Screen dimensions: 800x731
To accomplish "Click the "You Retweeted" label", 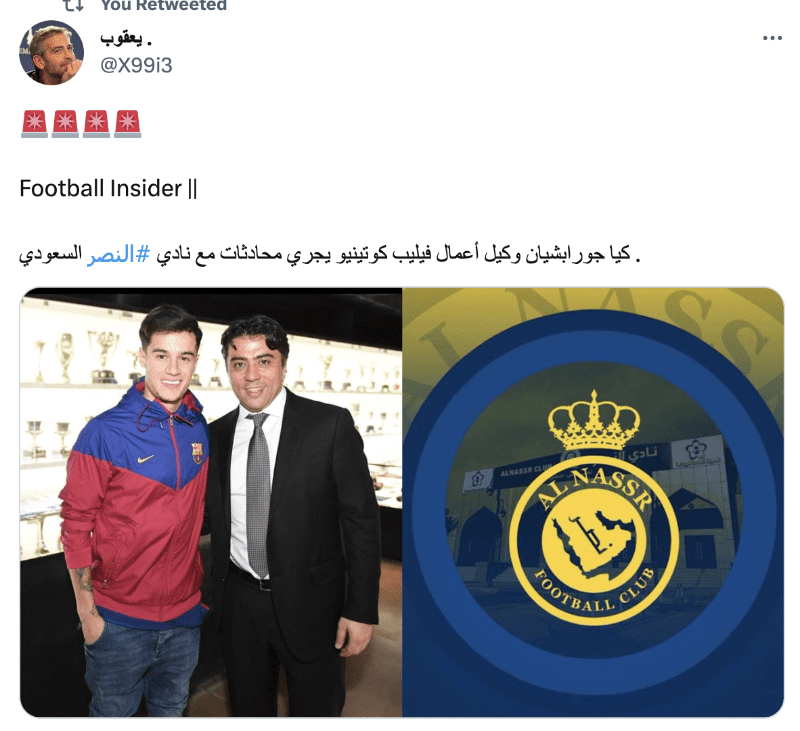I will pyautogui.click(x=164, y=6).
